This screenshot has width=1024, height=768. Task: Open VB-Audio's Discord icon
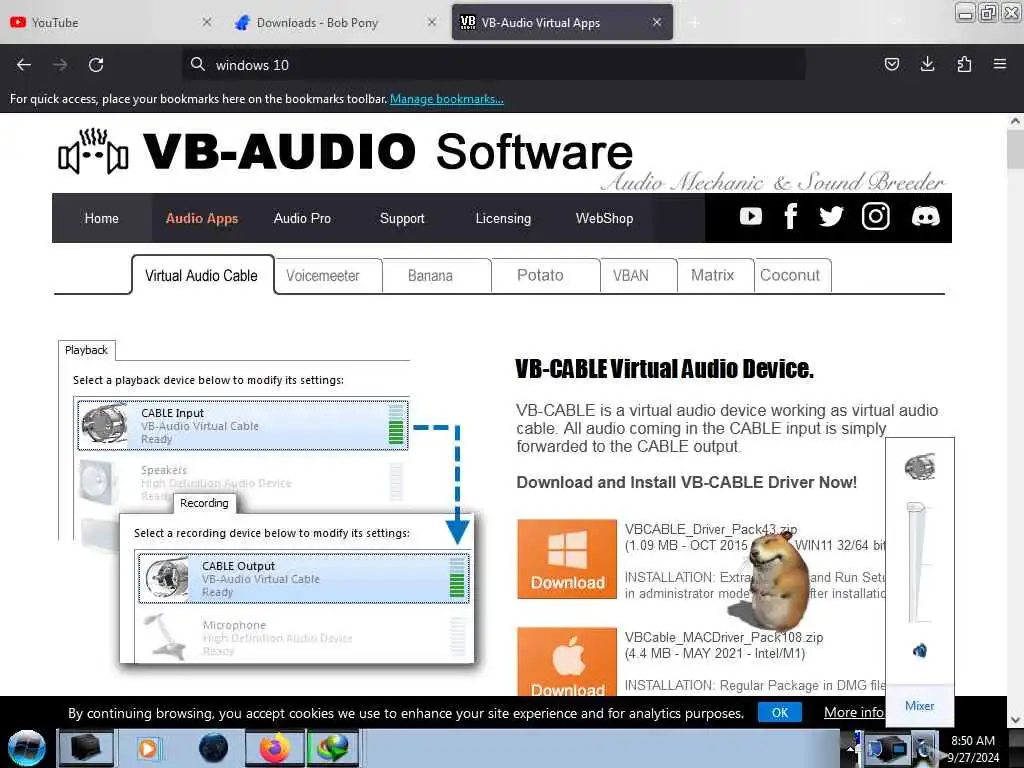coord(925,216)
